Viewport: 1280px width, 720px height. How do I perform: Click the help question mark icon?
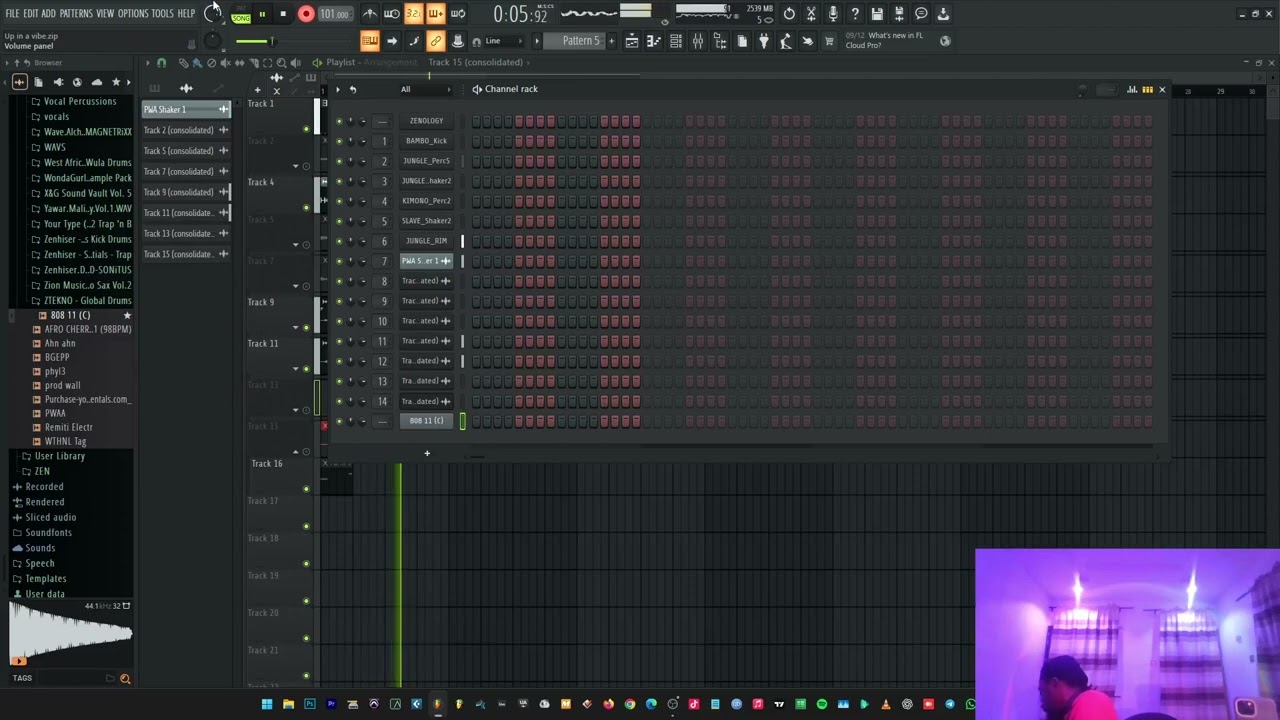(x=855, y=14)
